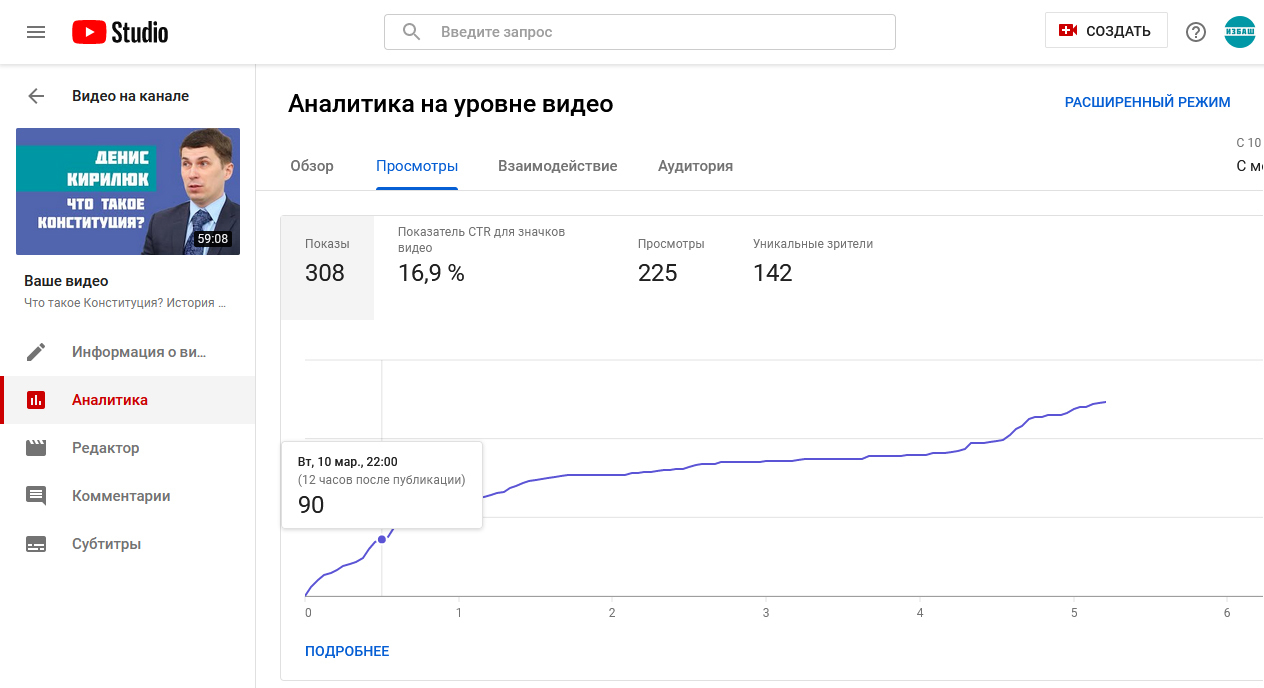Open Редактор in the sidebar
The height and width of the screenshot is (688, 1264).
coord(128,448)
